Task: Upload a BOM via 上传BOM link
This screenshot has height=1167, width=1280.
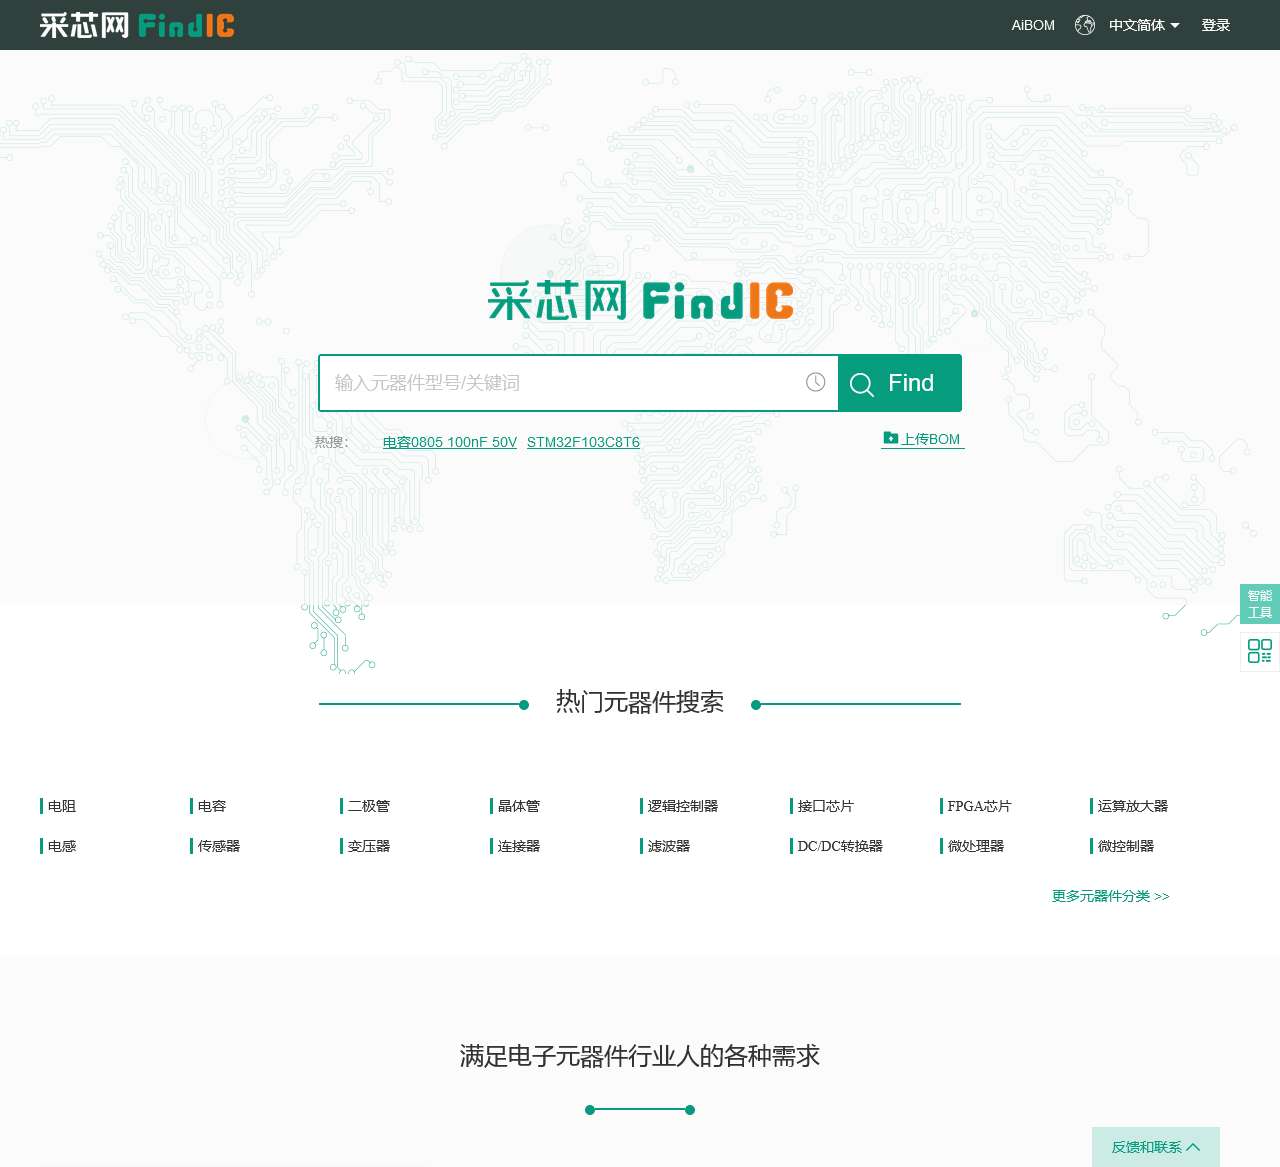Action: coord(922,439)
